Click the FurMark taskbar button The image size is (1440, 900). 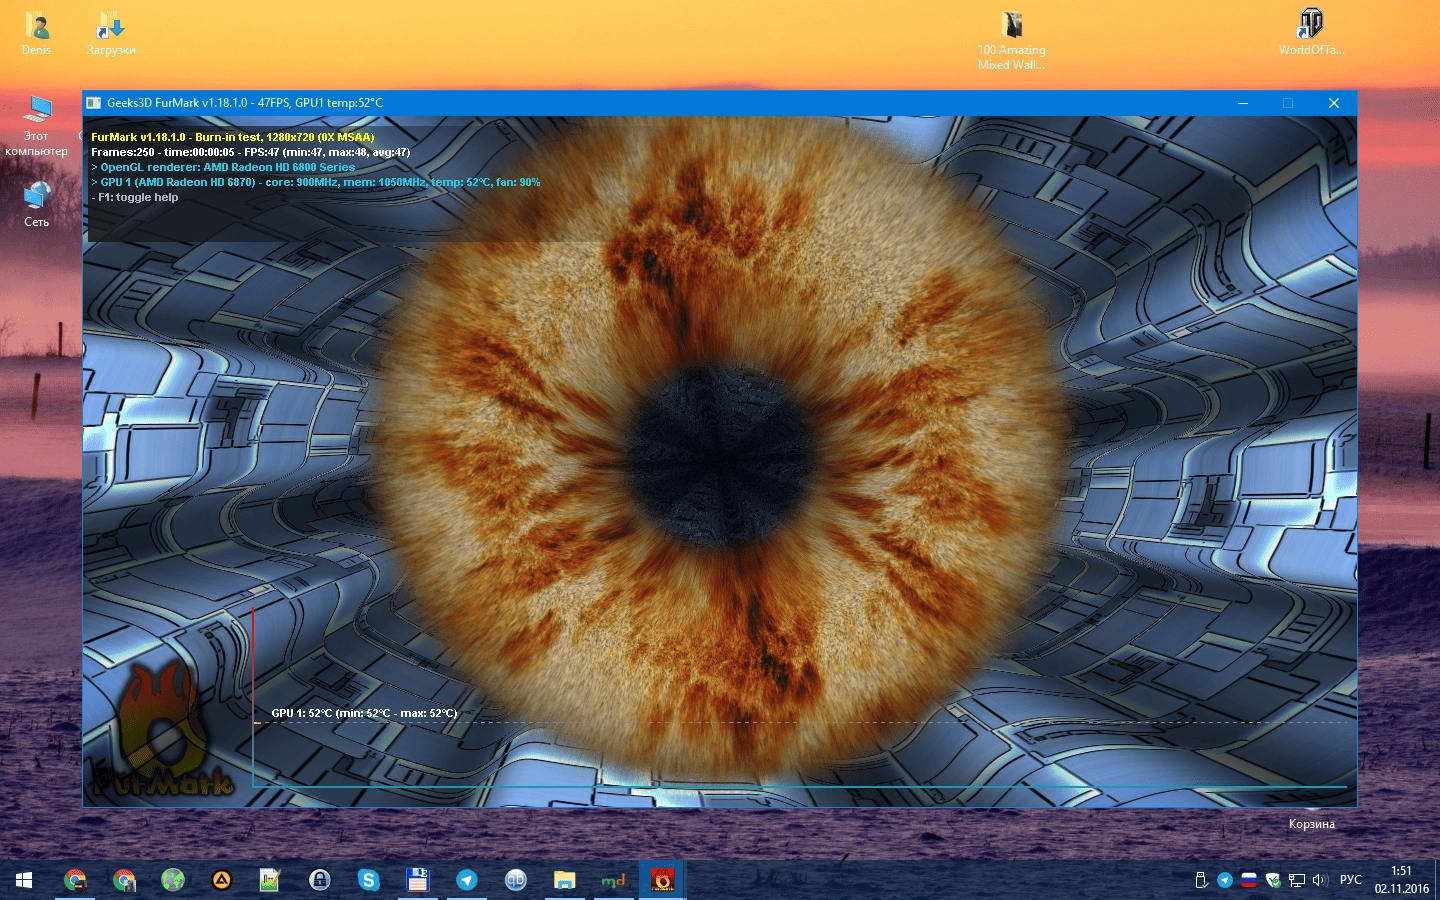point(662,880)
